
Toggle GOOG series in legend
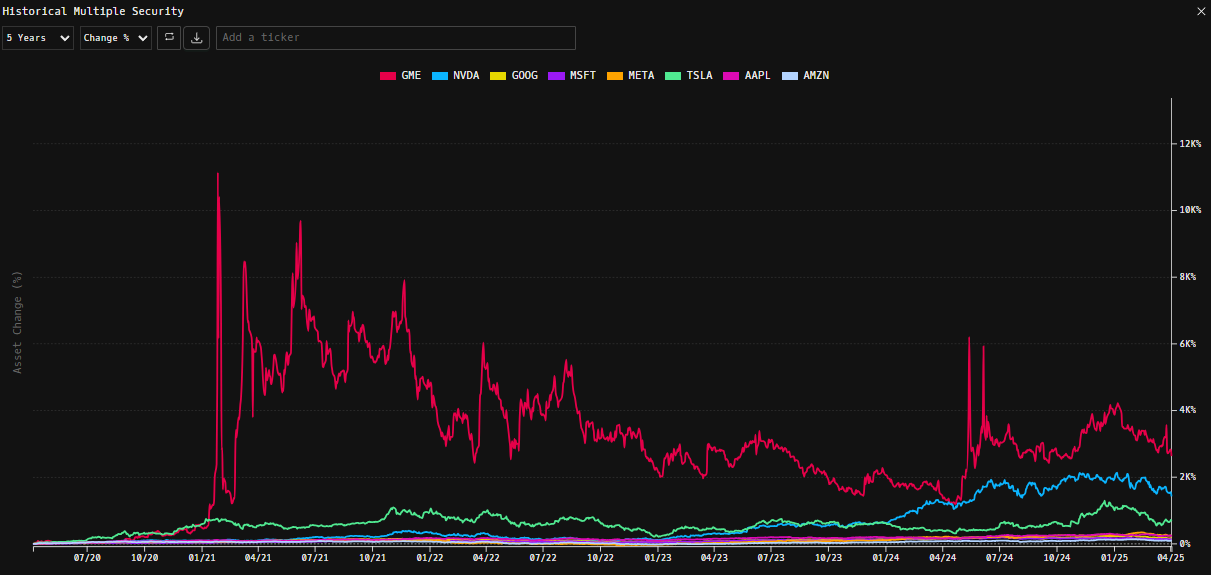514,76
